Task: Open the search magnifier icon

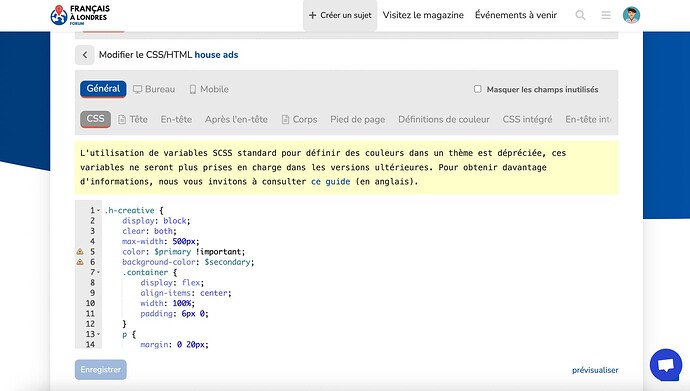Action: [x=580, y=15]
